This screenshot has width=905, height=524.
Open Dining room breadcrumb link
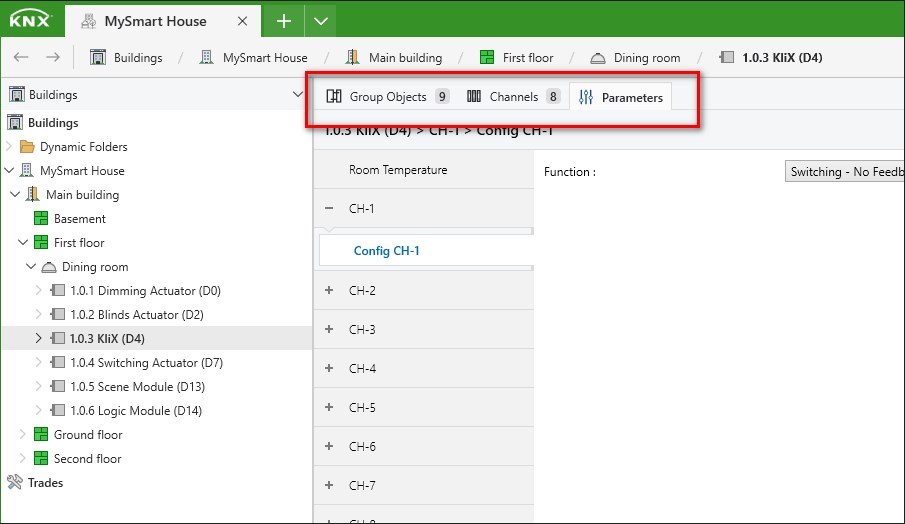(646, 58)
